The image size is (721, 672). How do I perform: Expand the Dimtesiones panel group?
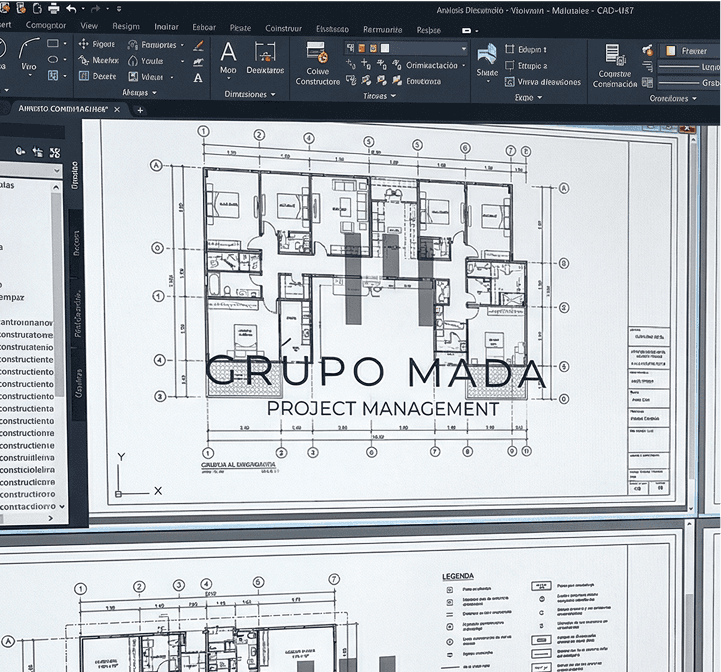(x=250, y=94)
